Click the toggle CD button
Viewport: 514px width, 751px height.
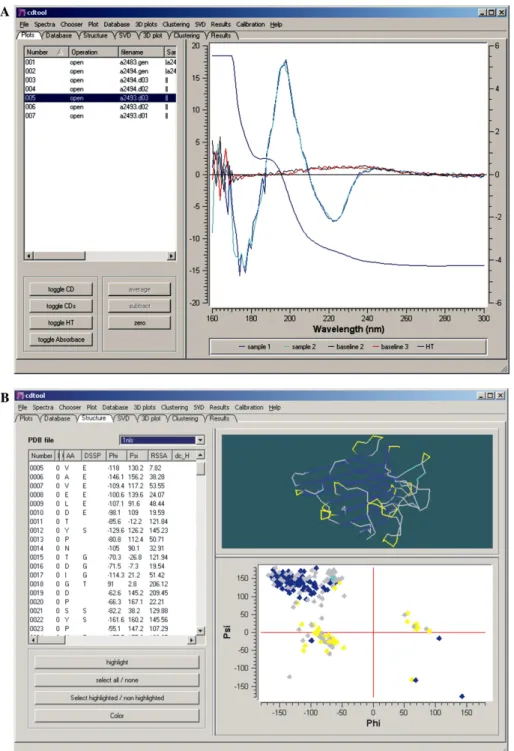click(x=61, y=289)
